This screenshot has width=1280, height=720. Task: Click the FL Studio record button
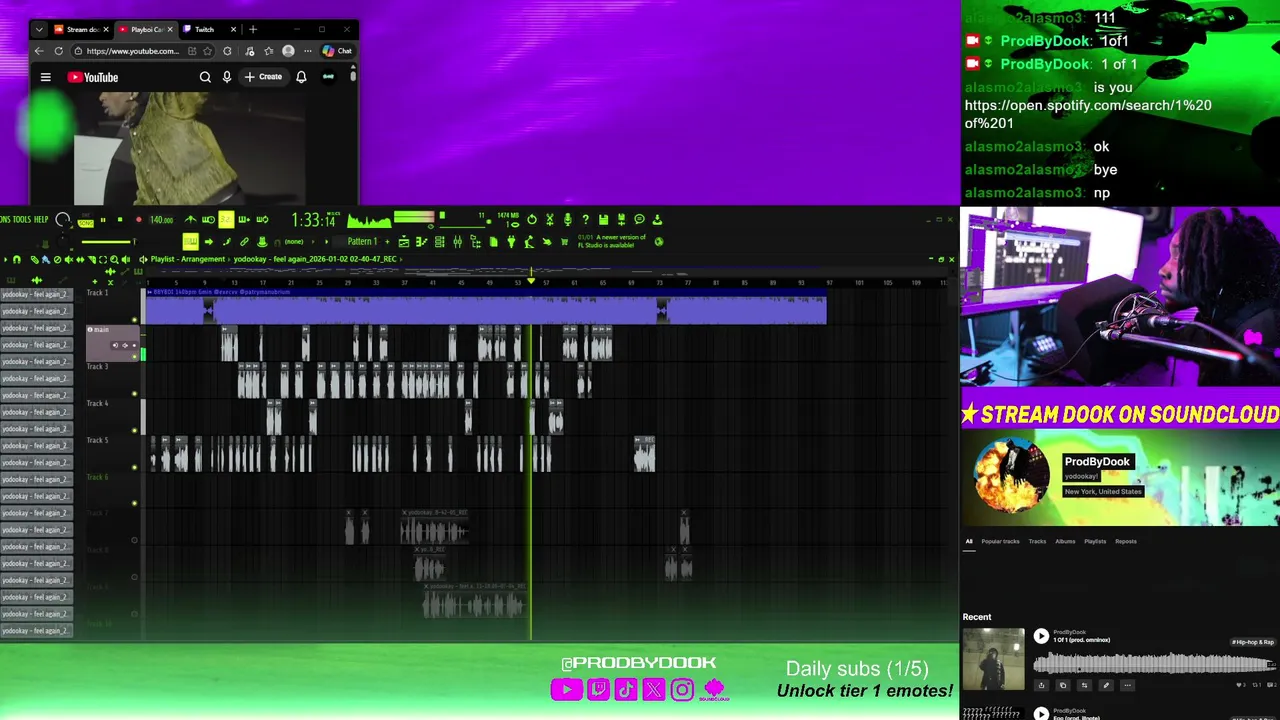click(139, 219)
